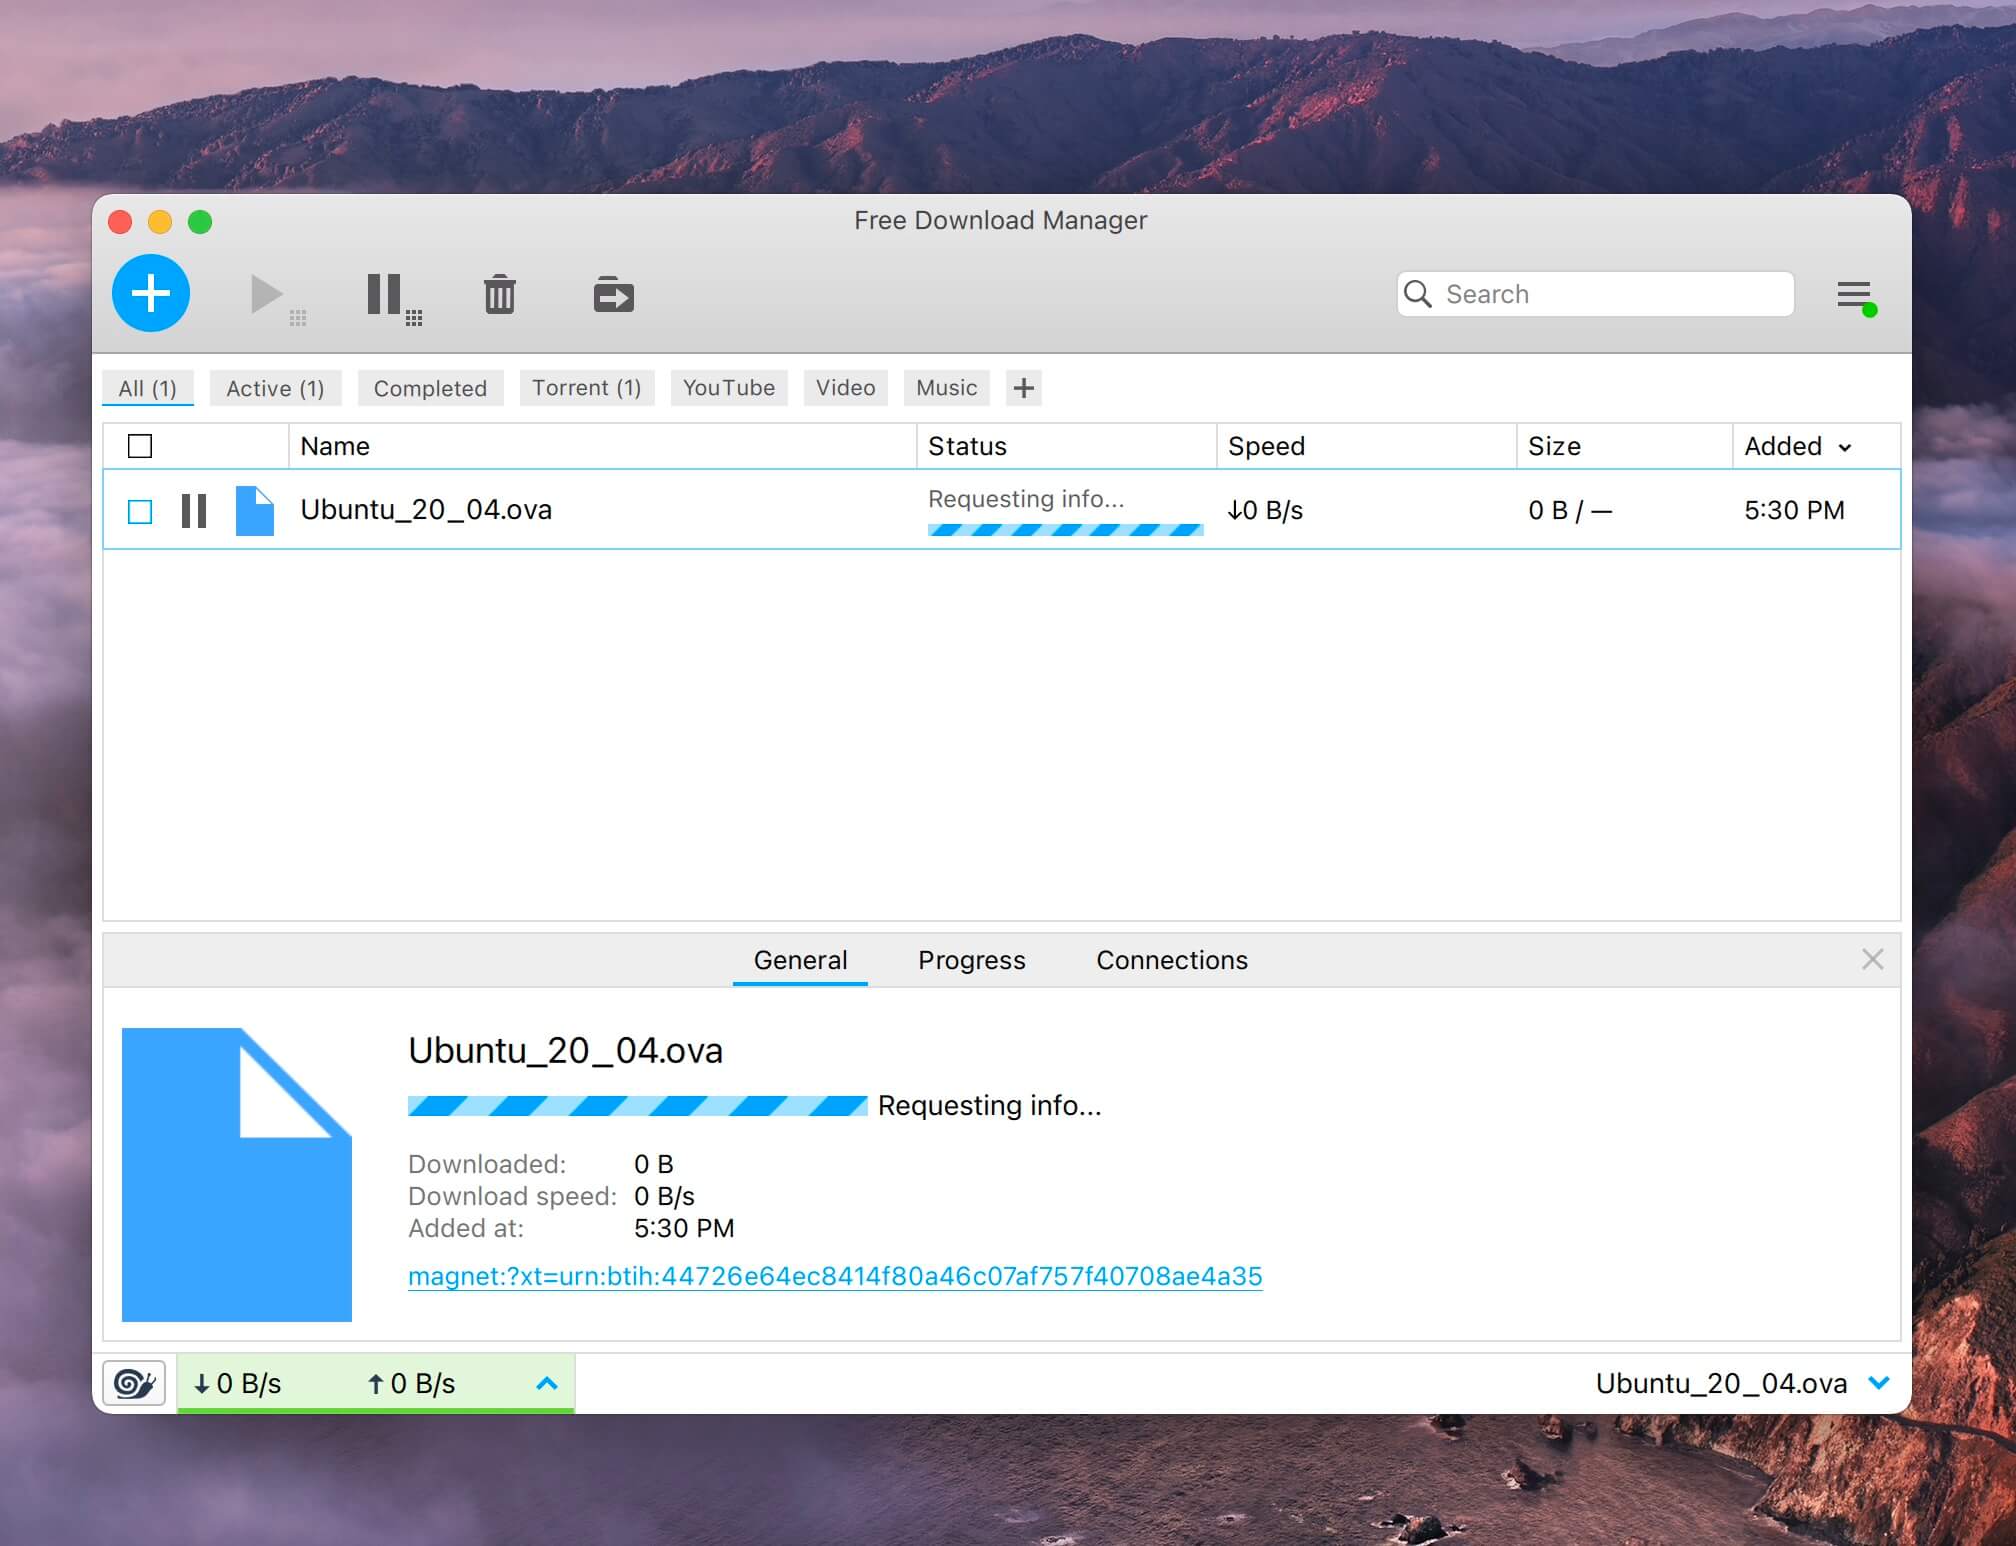Close the details panel
The height and width of the screenshot is (1546, 2016).
(1873, 960)
